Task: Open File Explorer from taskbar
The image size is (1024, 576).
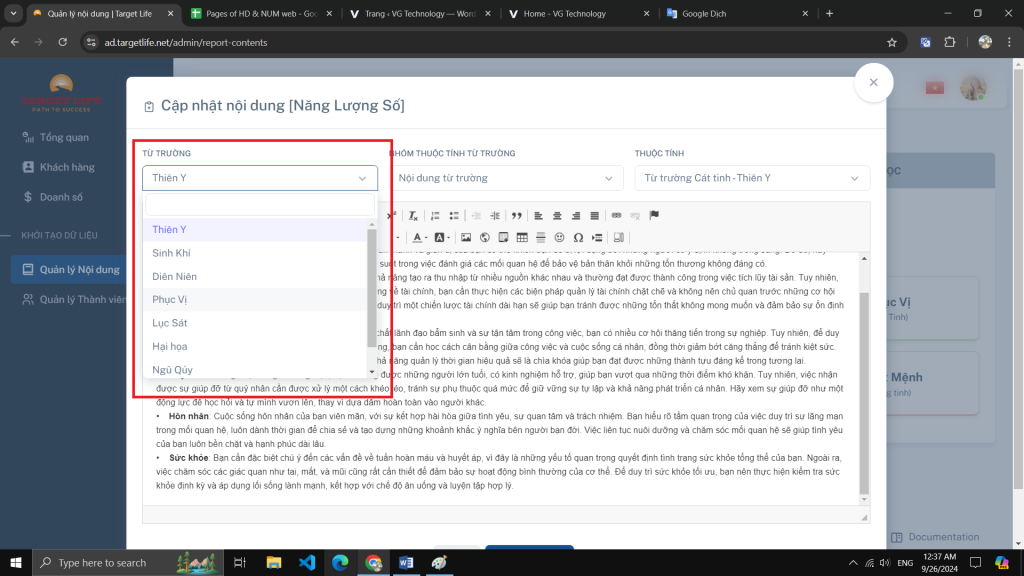Action: [274, 562]
